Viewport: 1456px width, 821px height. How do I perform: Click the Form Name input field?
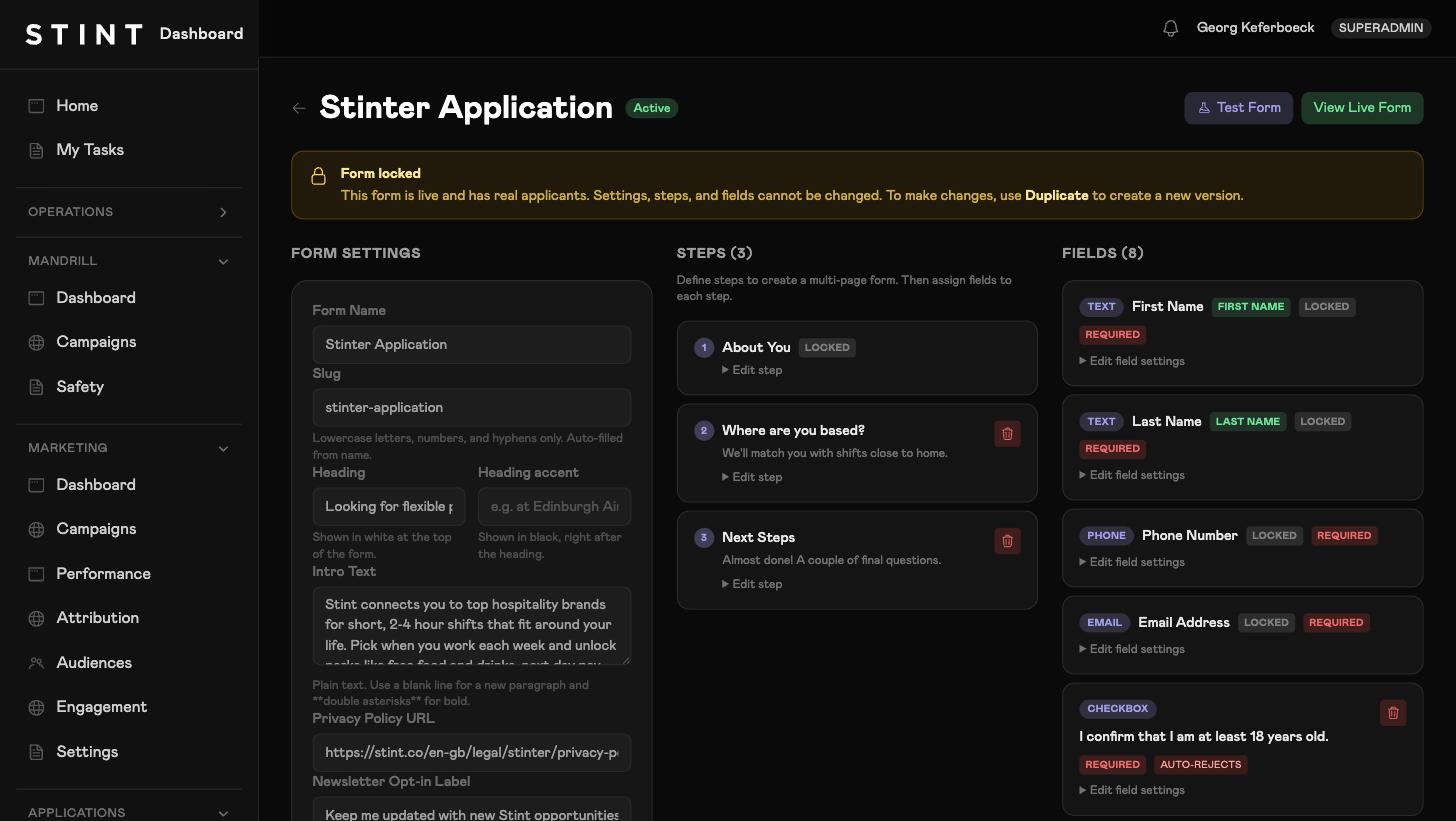(x=472, y=345)
